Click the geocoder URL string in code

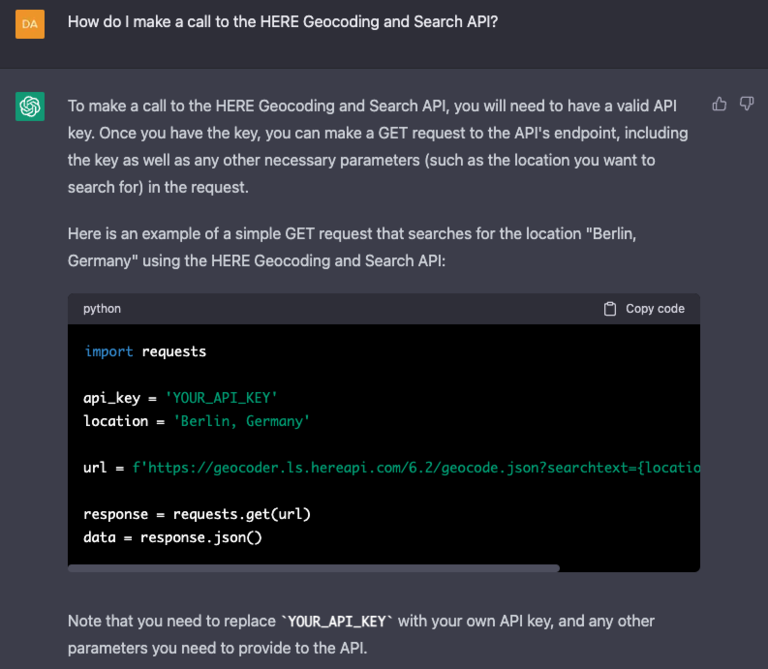pos(416,468)
